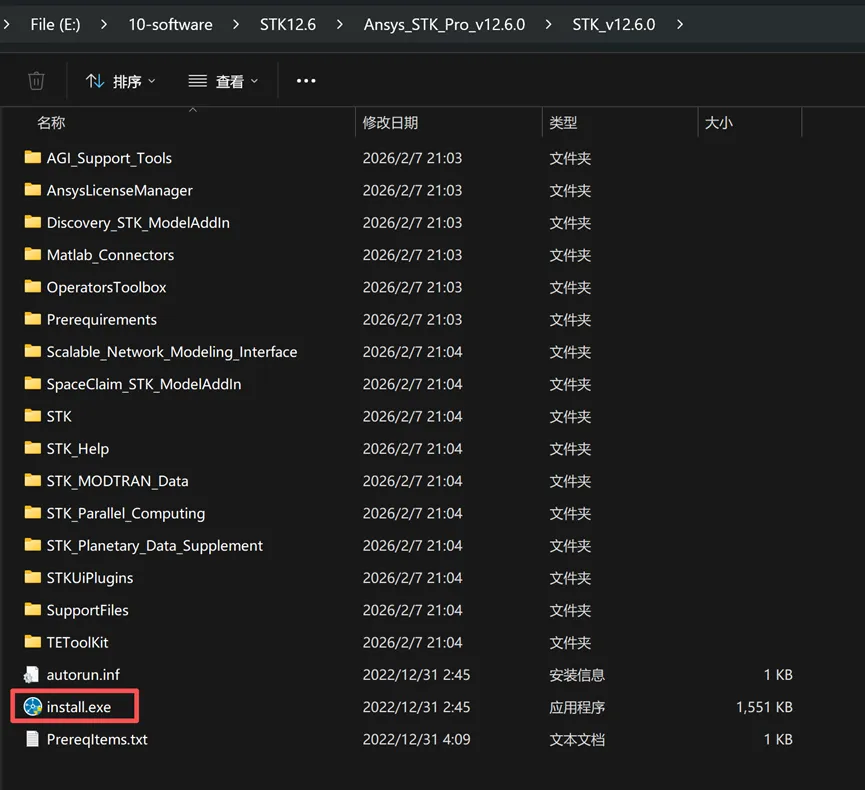
Task: Open the 查看 view dropdown
Action: 223,82
